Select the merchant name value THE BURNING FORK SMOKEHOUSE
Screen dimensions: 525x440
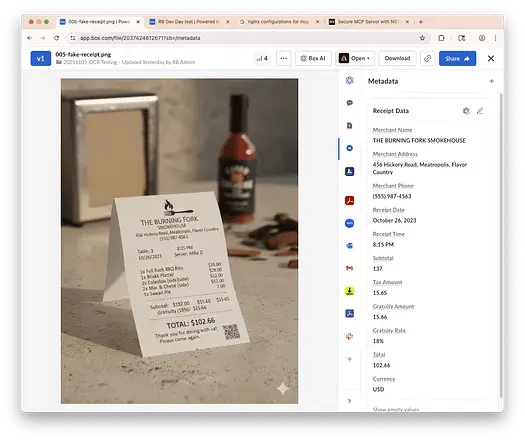pyautogui.click(x=419, y=140)
